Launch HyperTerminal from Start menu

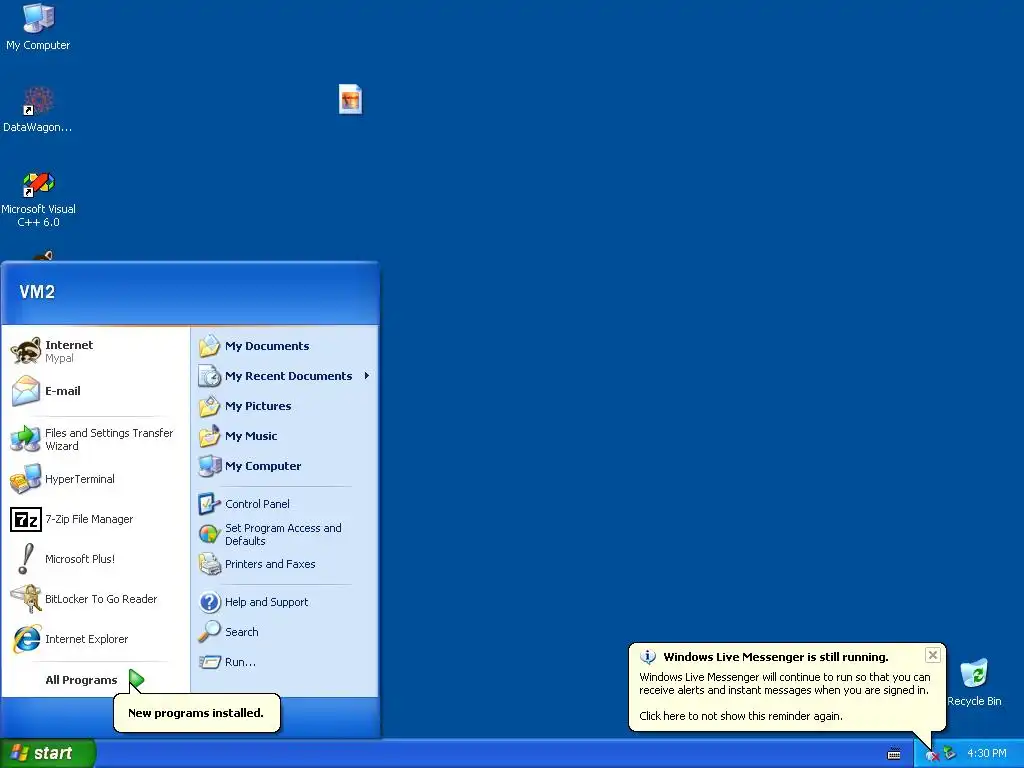(x=95, y=479)
